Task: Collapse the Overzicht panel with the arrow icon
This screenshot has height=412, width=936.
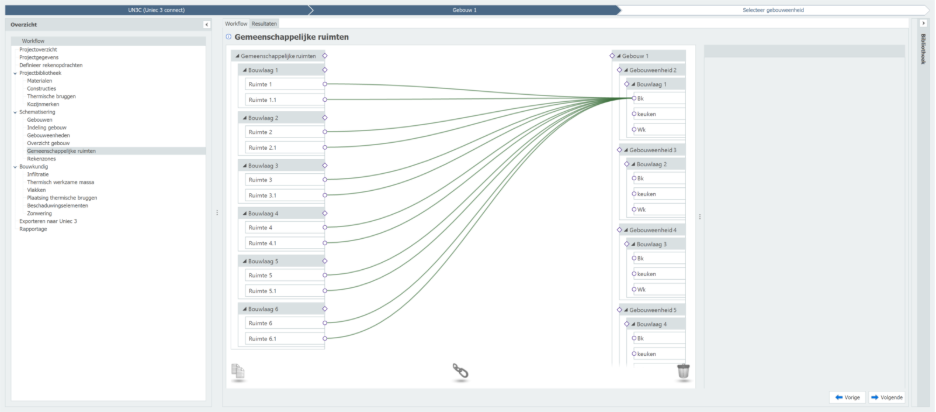Action: coord(206,23)
